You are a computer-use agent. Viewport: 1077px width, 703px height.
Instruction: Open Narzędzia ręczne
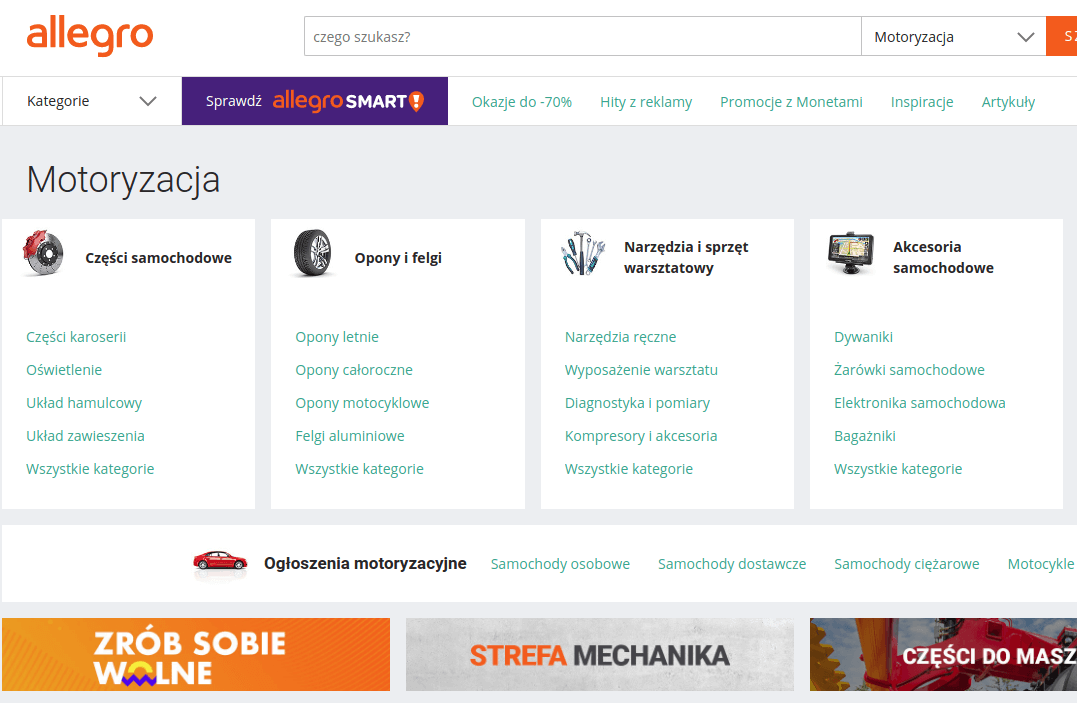click(x=620, y=337)
